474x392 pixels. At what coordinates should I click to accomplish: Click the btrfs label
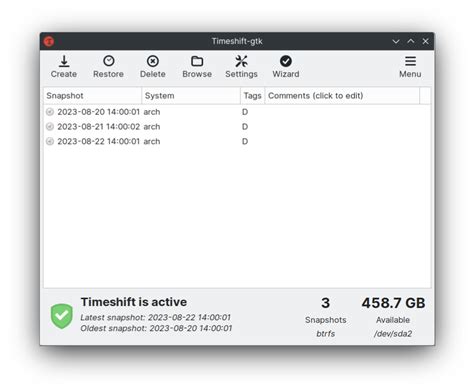pyautogui.click(x=326, y=334)
